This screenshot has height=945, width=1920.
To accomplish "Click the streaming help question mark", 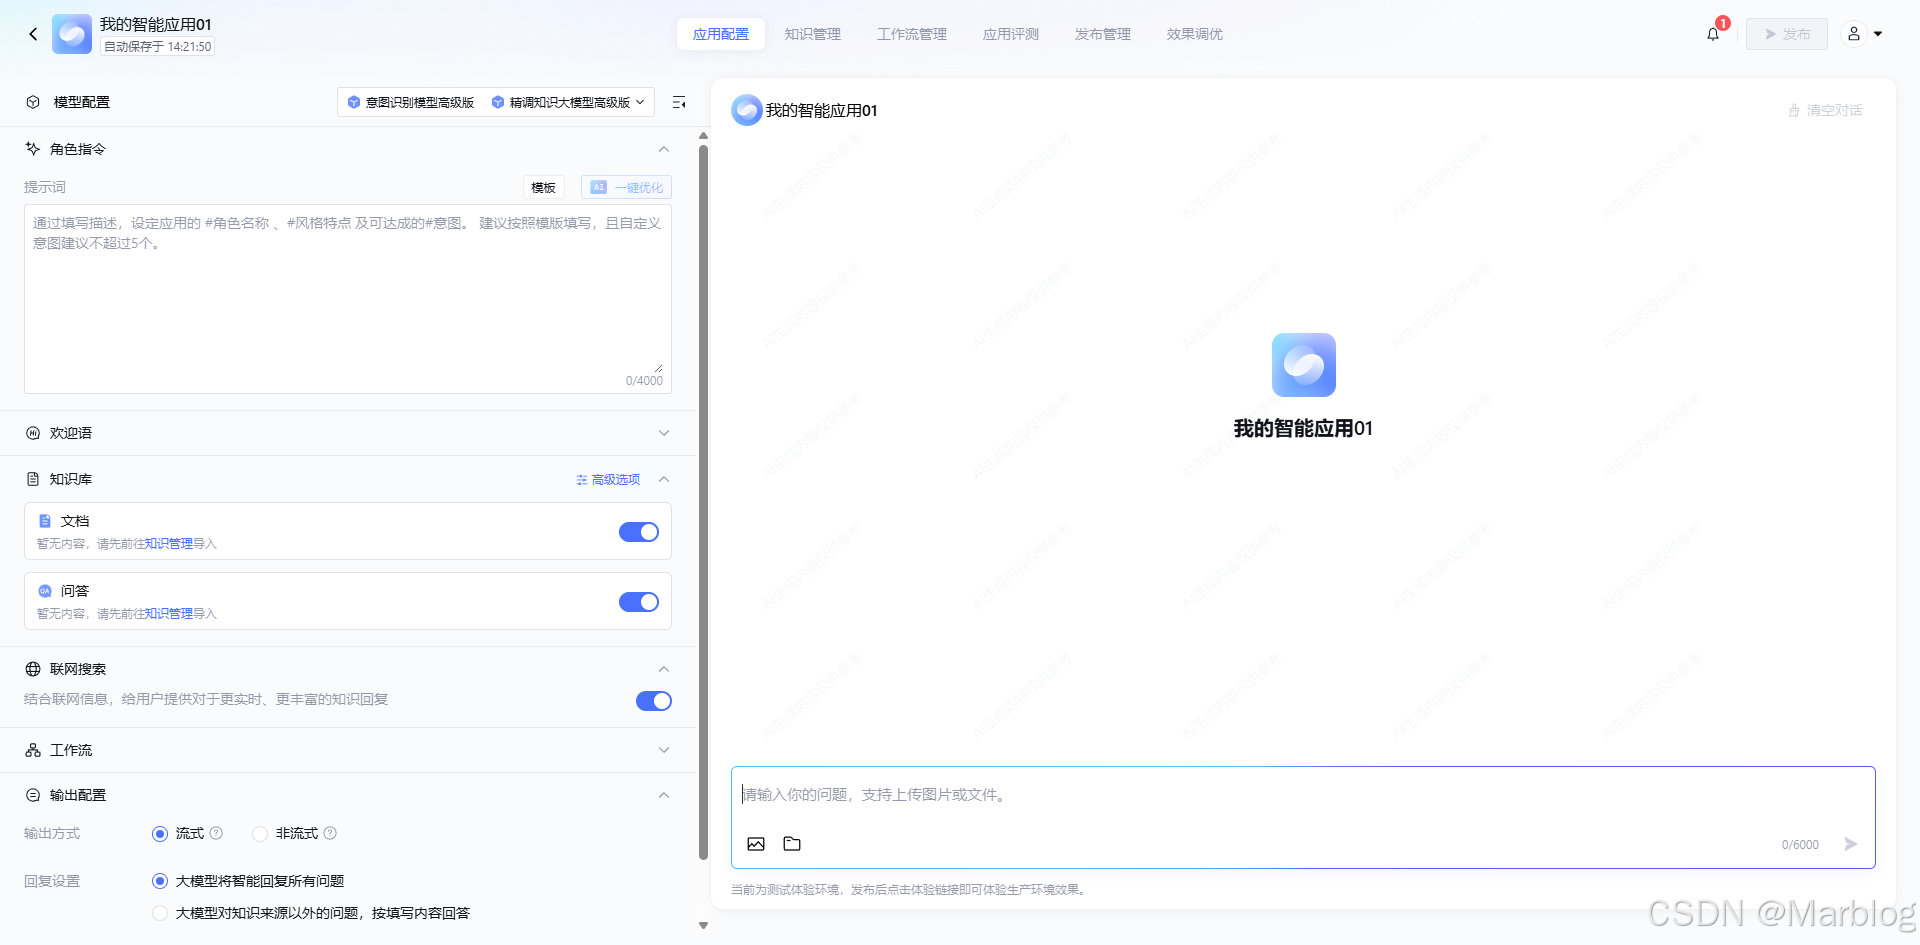I will [x=216, y=833].
